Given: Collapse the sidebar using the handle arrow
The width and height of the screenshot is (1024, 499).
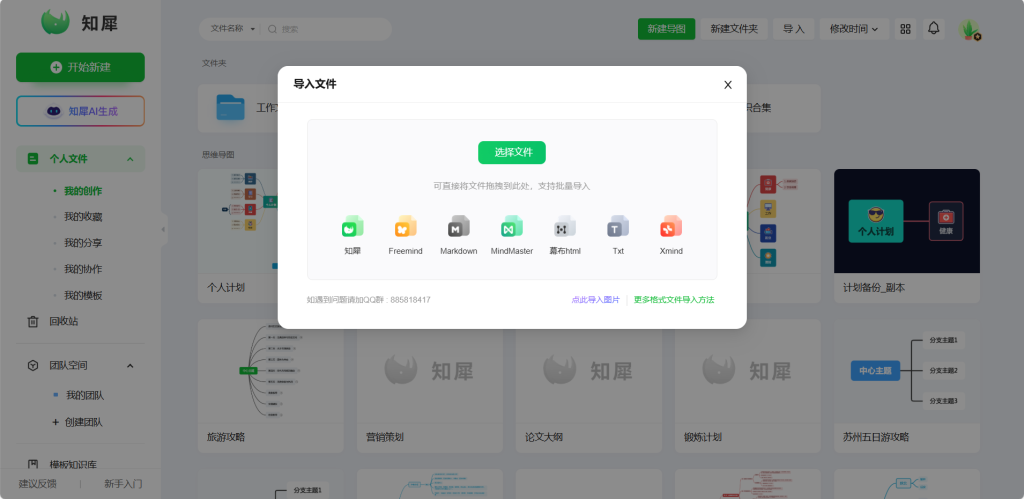Looking at the screenshot, I should (x=164, y=229).
